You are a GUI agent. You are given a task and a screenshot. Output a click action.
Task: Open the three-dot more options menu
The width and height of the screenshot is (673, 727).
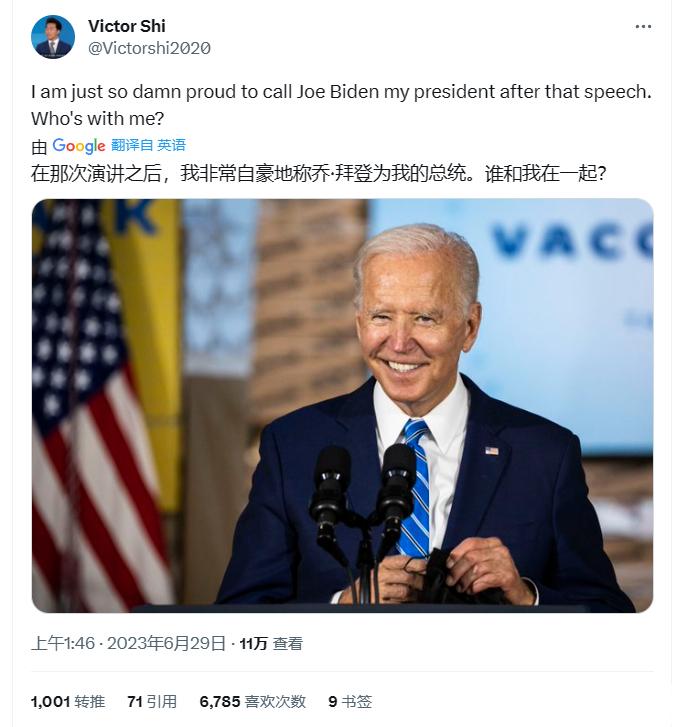pyautogui.click(x=643, y=26)
